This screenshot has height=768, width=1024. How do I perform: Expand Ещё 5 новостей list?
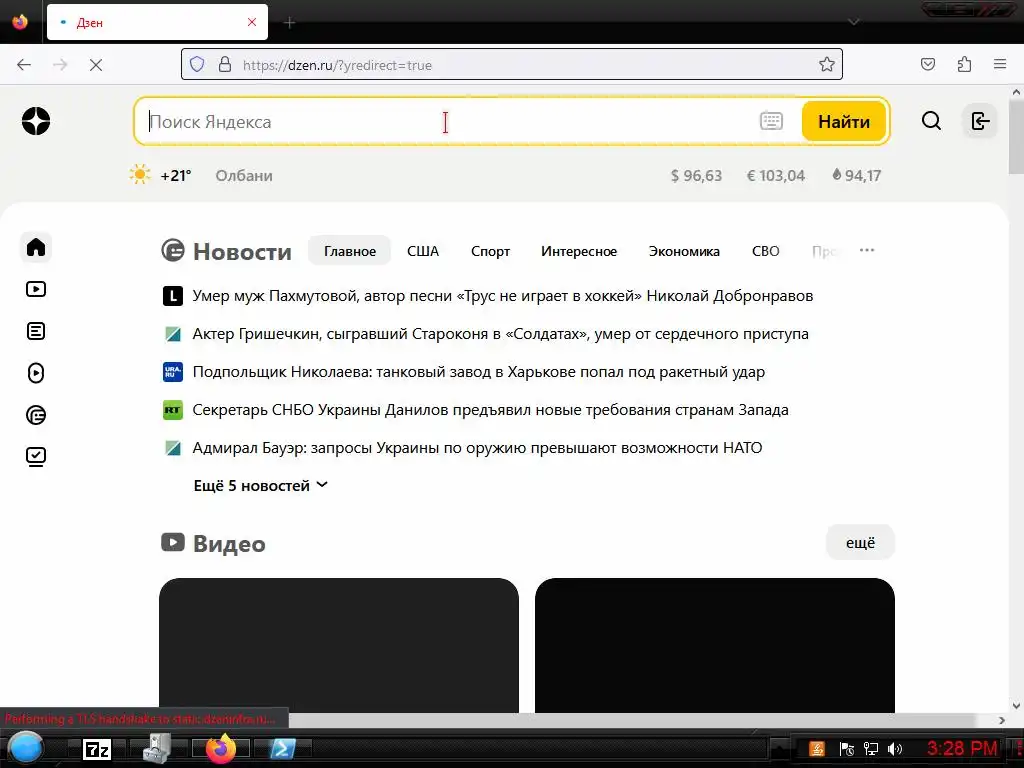[261, 485]
